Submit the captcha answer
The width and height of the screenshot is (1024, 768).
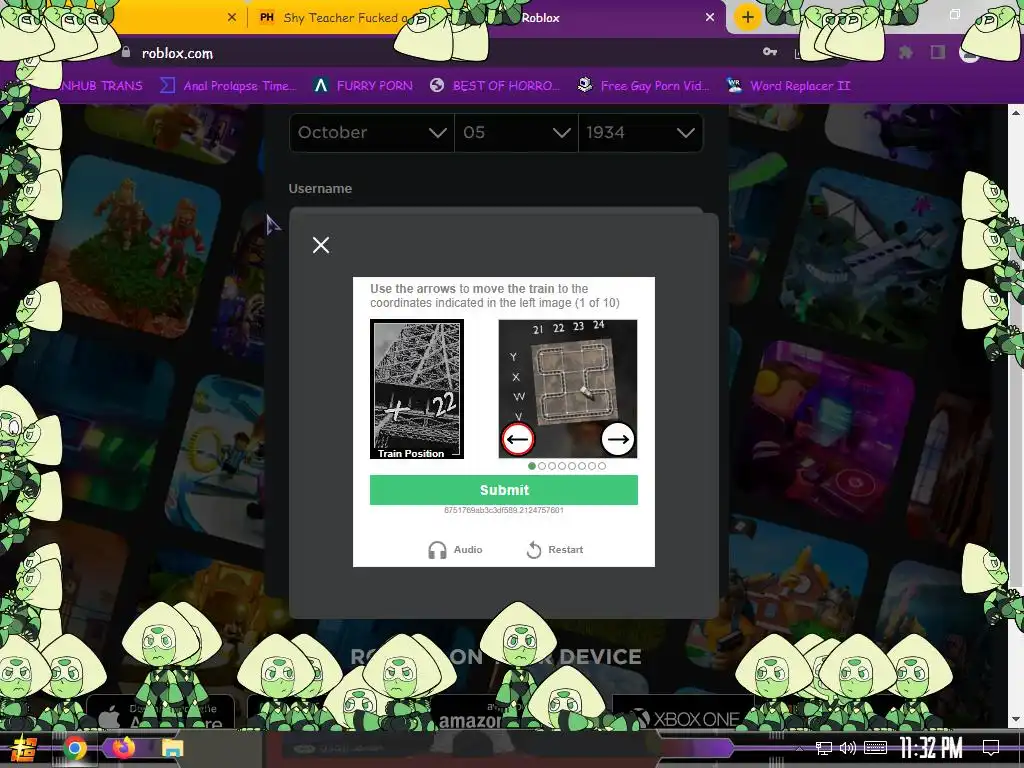(504, 490)
